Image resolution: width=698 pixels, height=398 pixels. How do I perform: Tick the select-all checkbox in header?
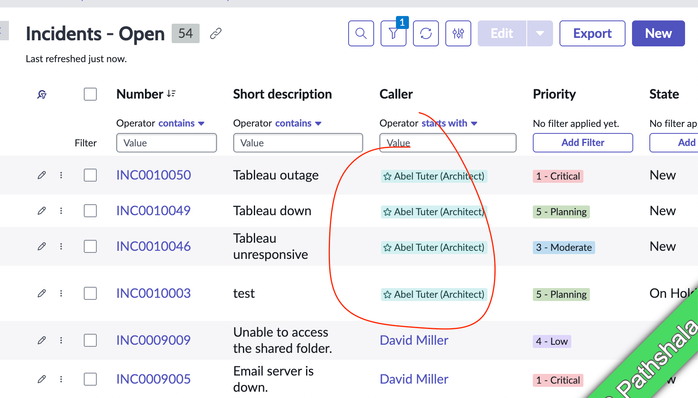90,94
